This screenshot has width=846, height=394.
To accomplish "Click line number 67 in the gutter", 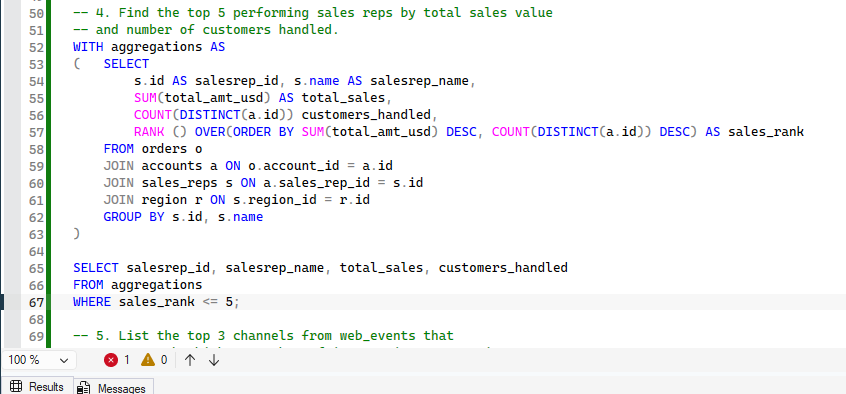I will pyautogui.click(x=36, y=302).
